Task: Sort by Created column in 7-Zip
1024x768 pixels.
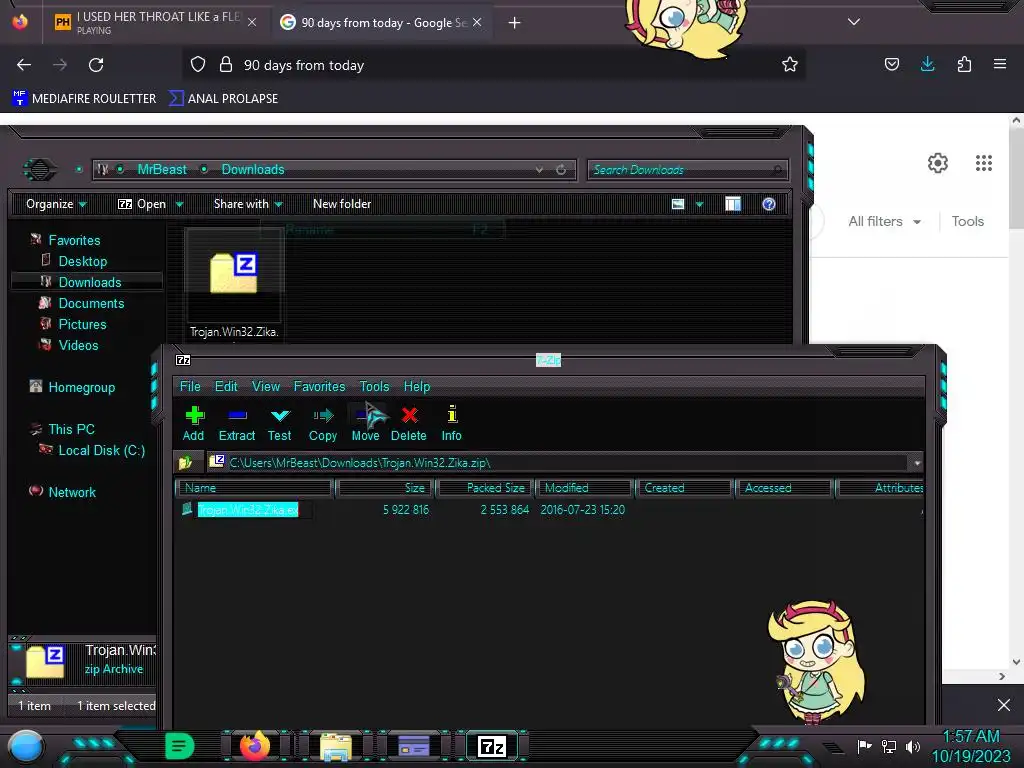Action: click(x=684, y=488)
